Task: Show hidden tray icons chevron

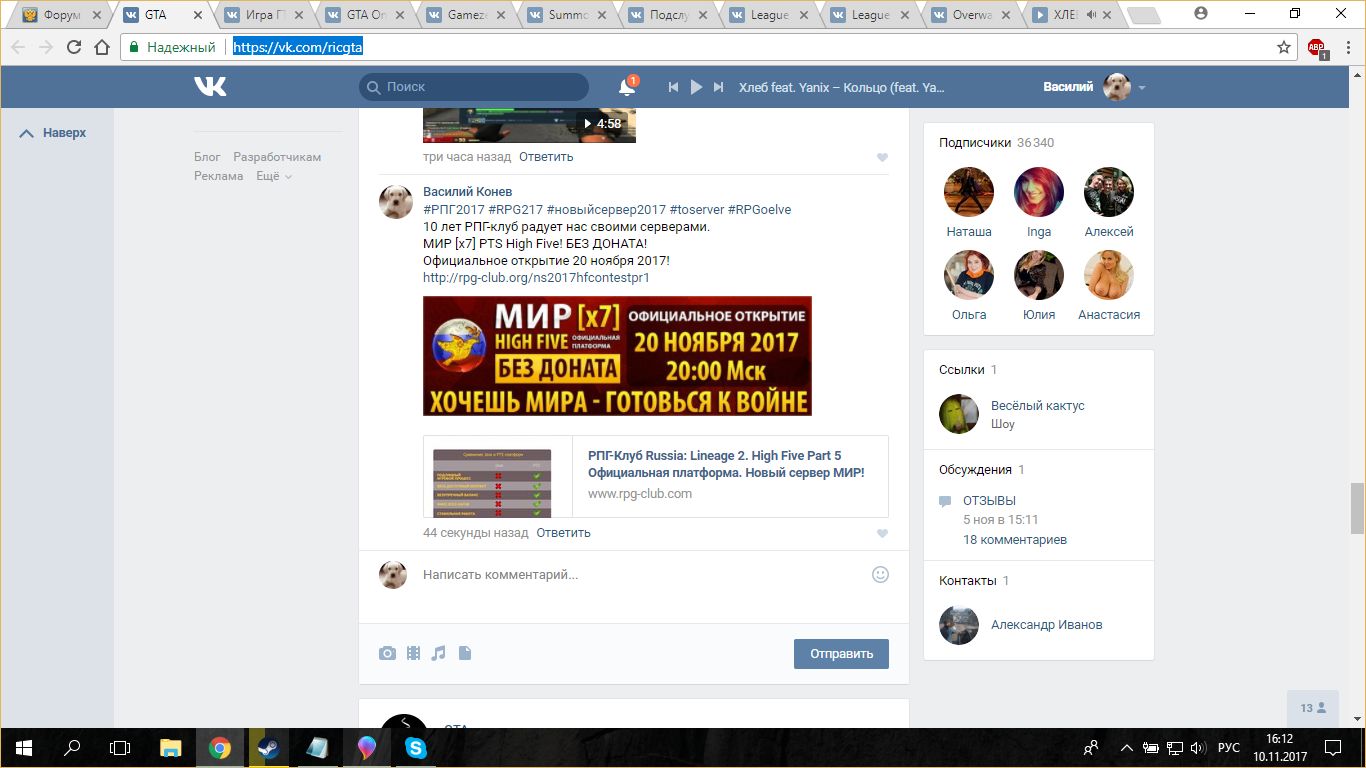Action: pos(1127,748)
